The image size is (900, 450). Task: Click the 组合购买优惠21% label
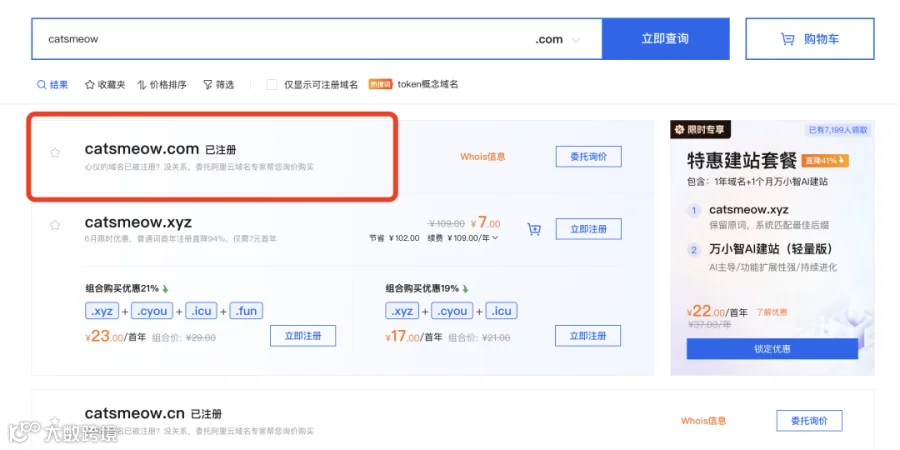pos(121,289)
